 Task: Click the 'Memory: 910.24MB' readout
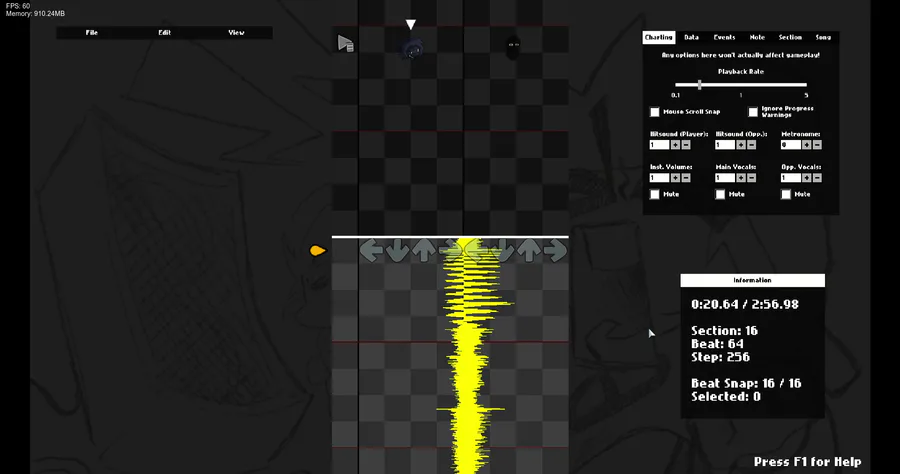tap(35, 13)
